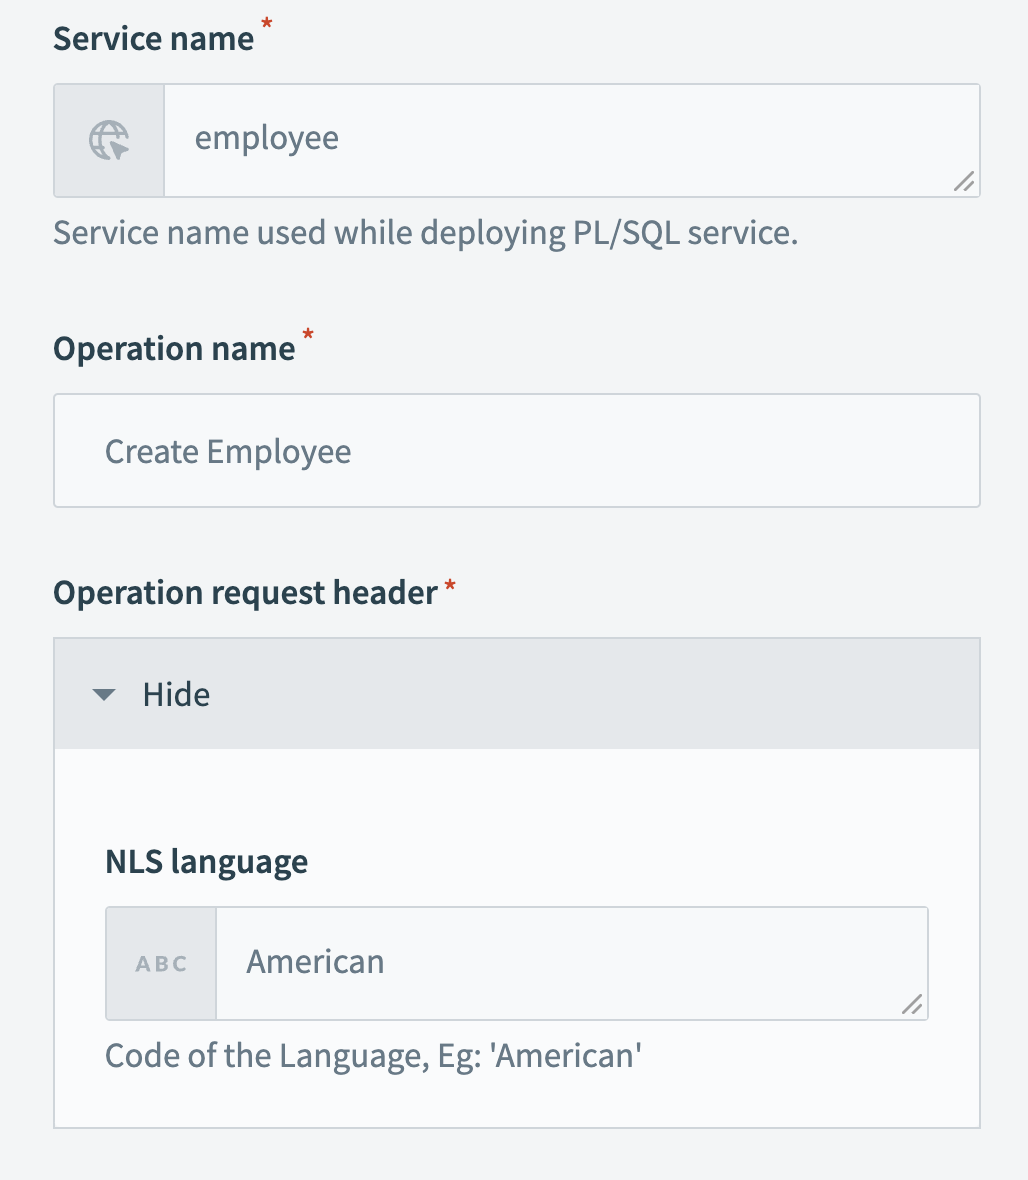Click the PL/SQL service help text
The image size is (1028, 1180).
tap(425, 232)
